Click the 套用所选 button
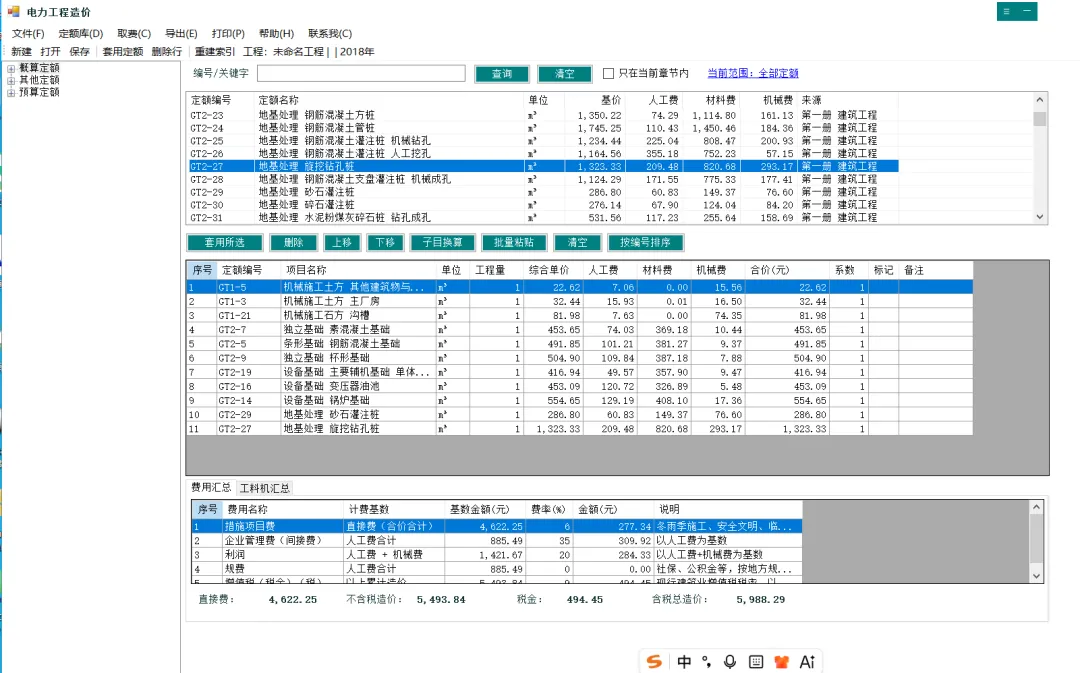This screenshot has width=1080, height=673. coord(225,242)
